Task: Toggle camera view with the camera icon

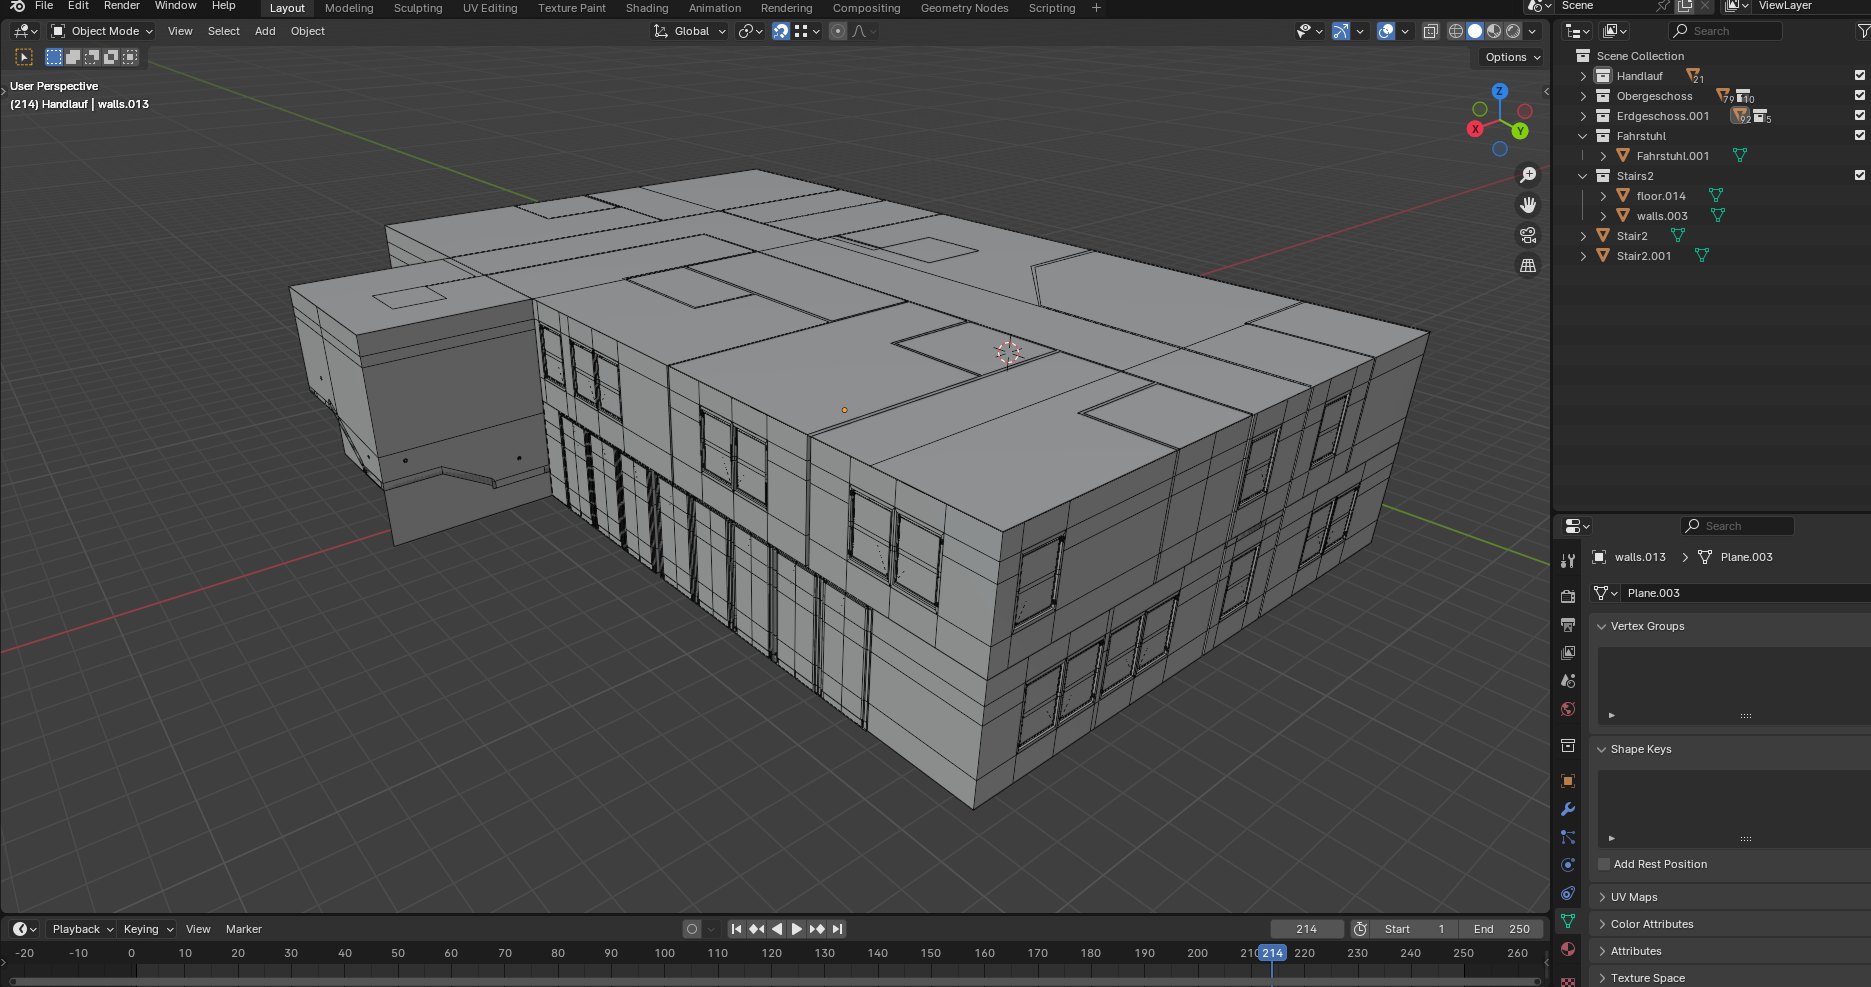Action: pyautogui.click(x=1528, y=235)
